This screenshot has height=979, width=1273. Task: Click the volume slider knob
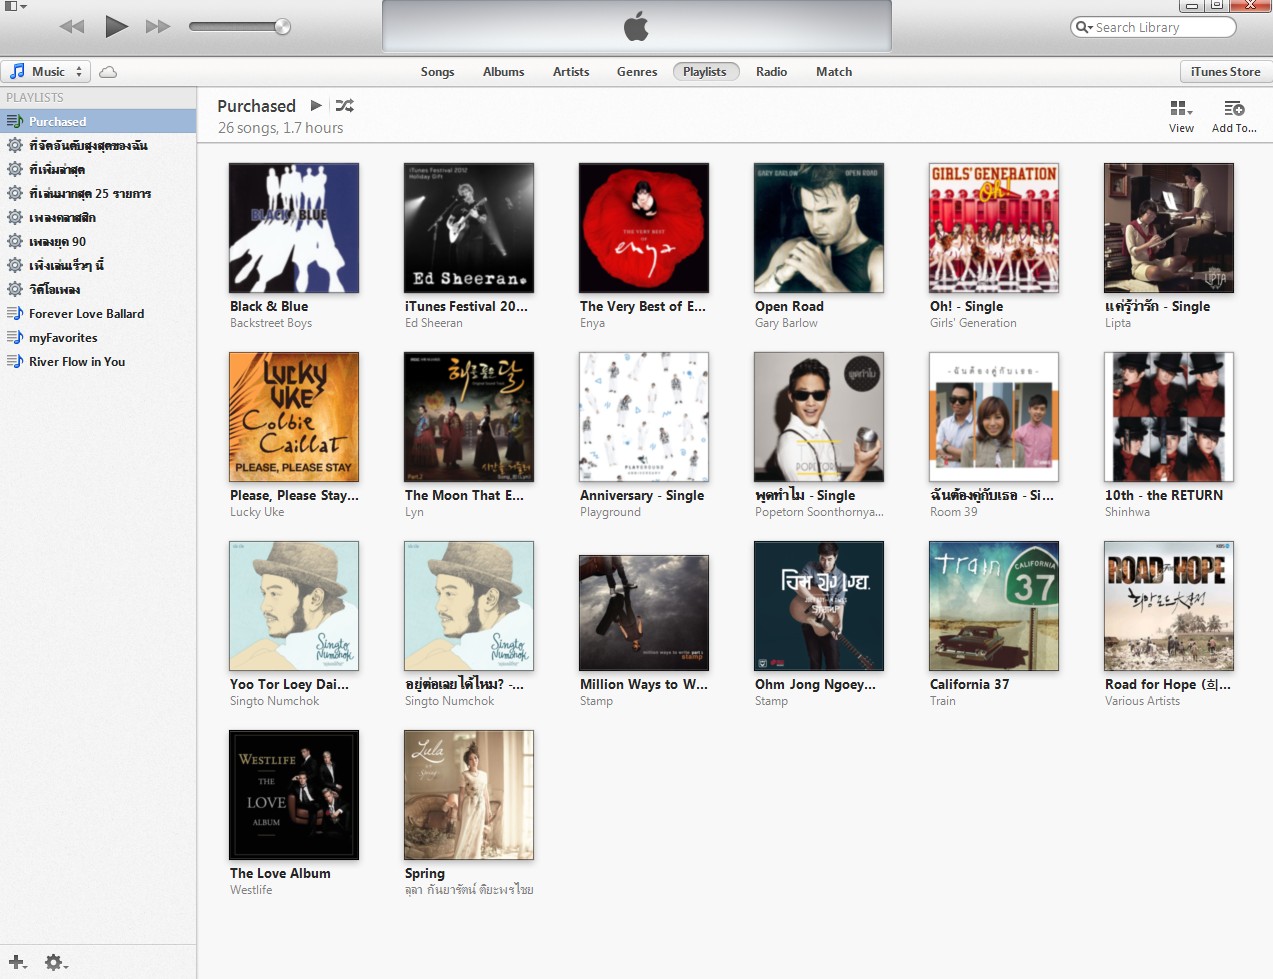tap(283, 27)
